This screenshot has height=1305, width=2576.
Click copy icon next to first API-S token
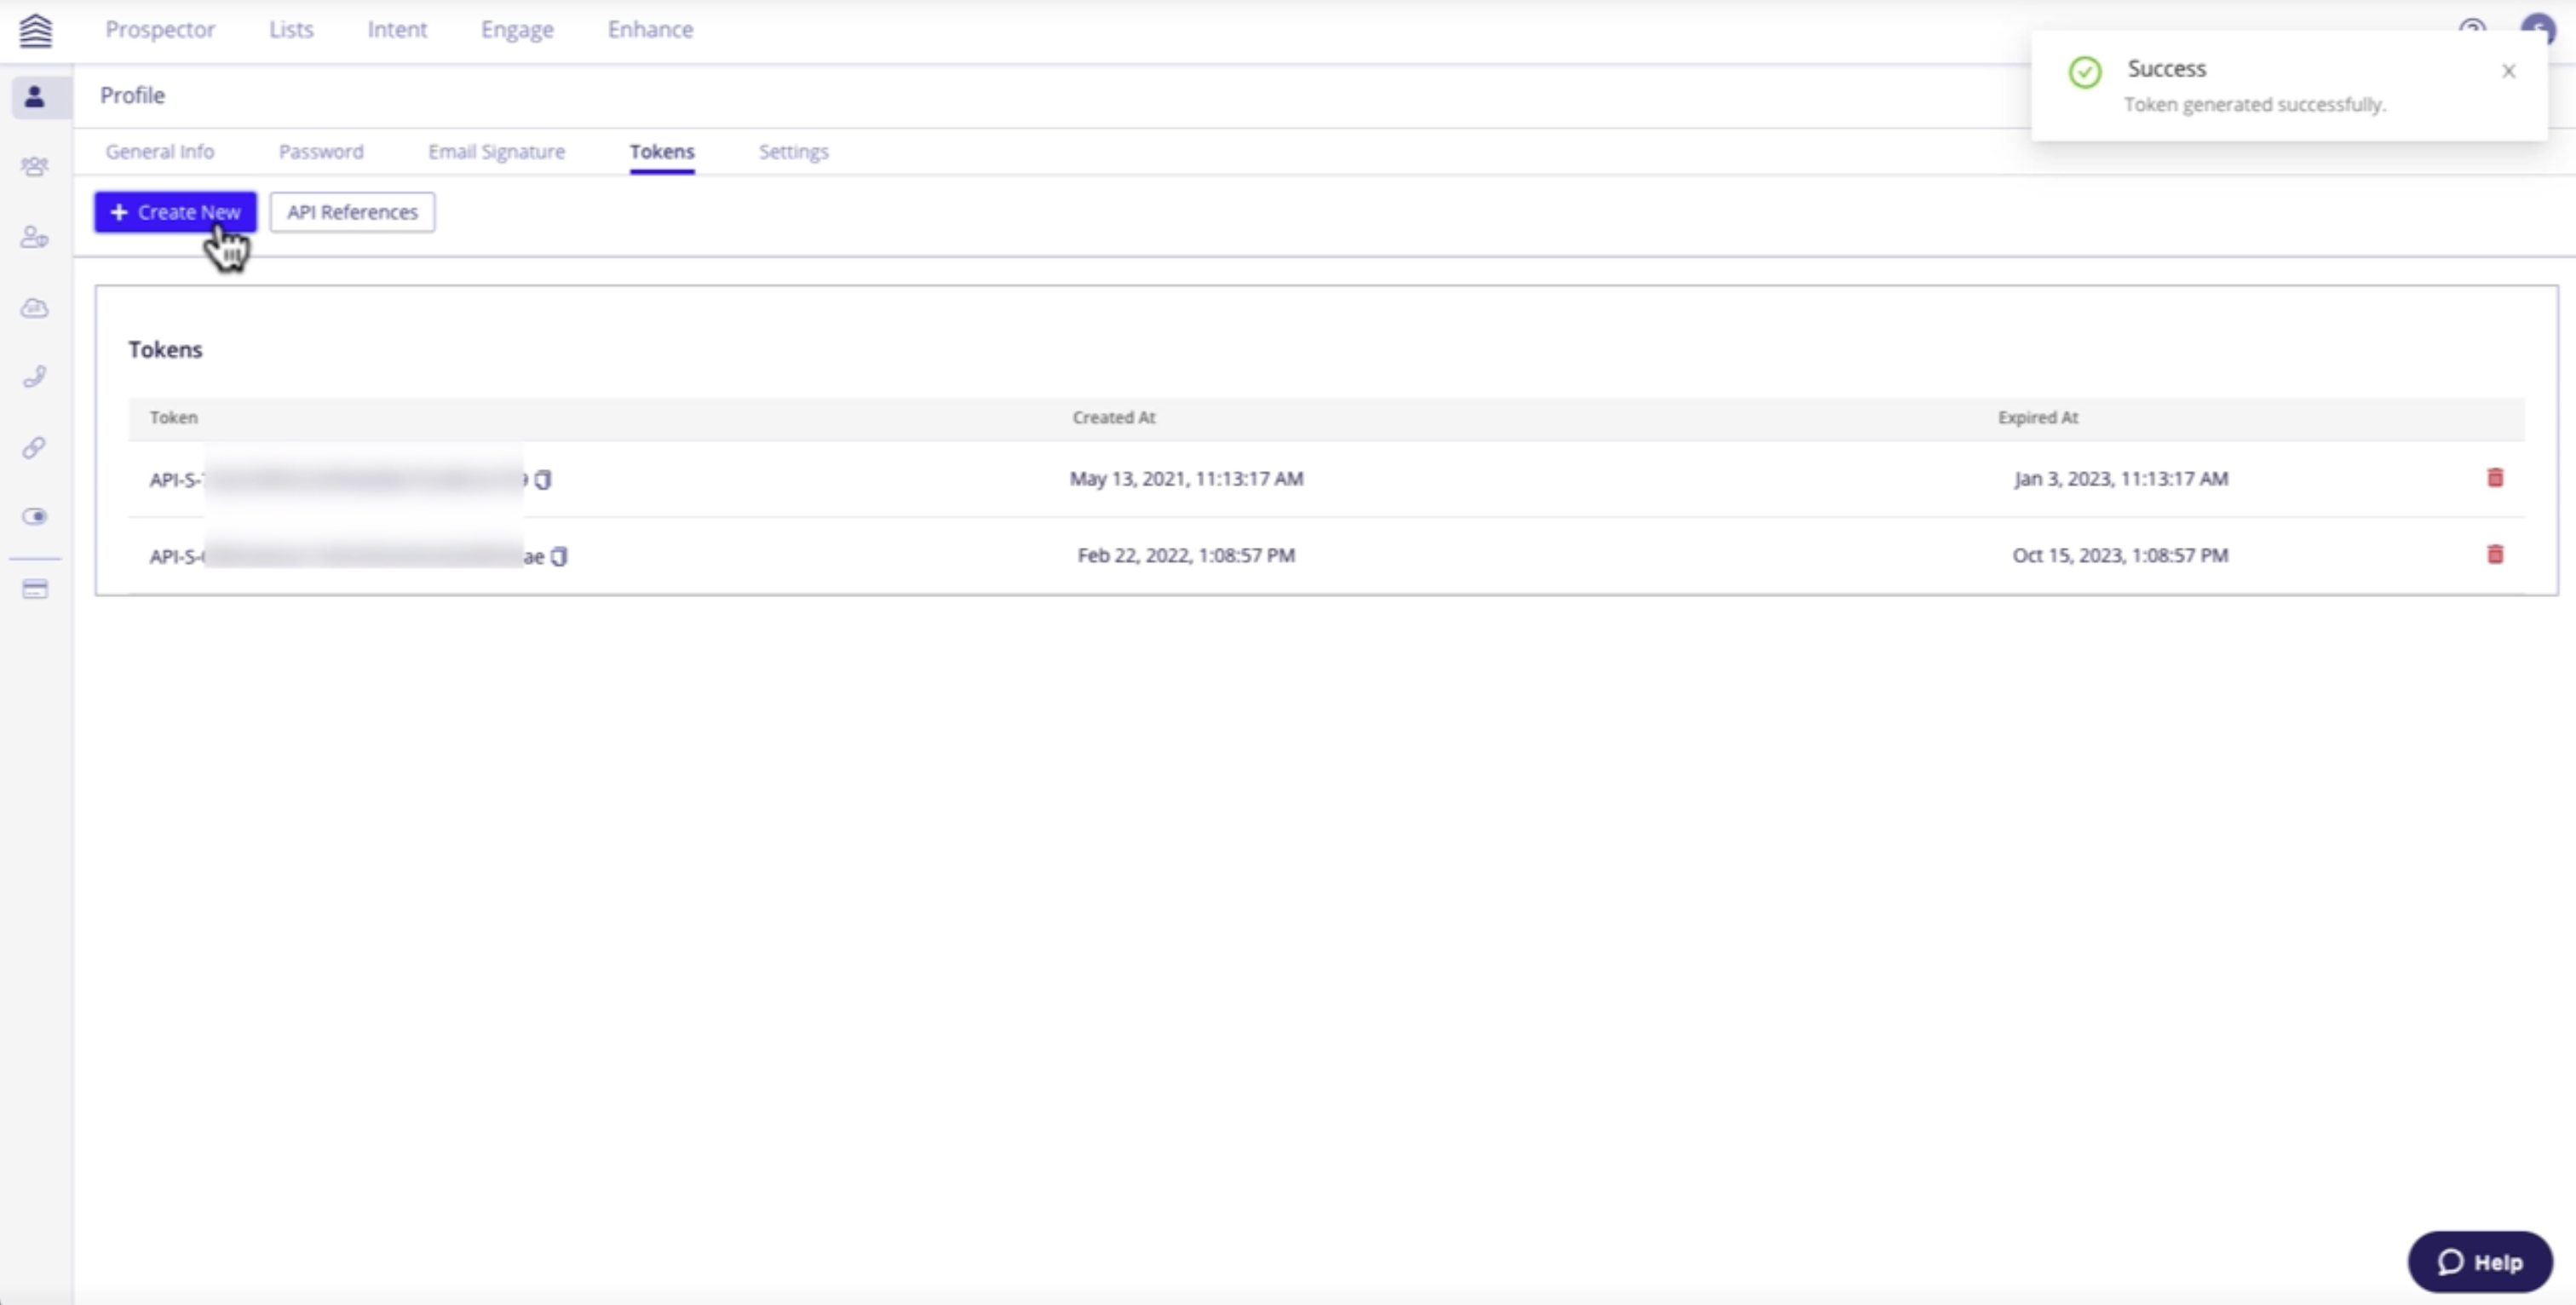543,480
